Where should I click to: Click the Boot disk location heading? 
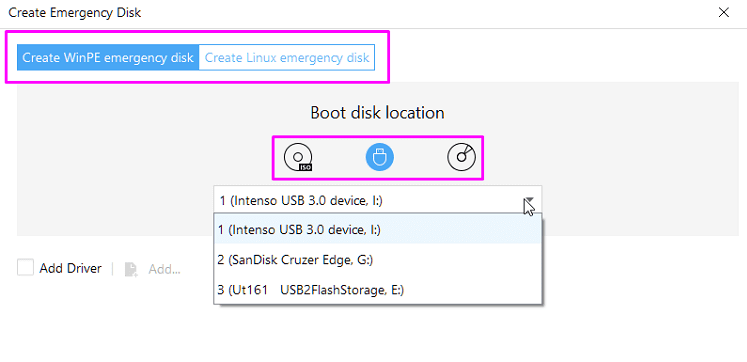pos(377,113)
